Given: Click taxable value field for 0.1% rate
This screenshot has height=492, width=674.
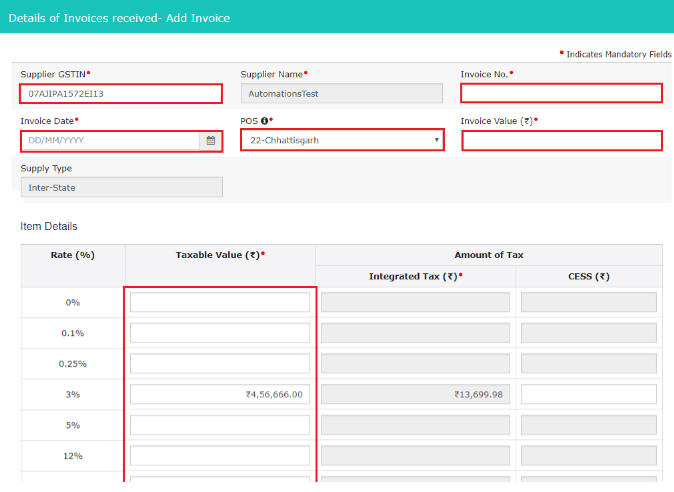Looking at the screenshot, I should click(220, 333).
